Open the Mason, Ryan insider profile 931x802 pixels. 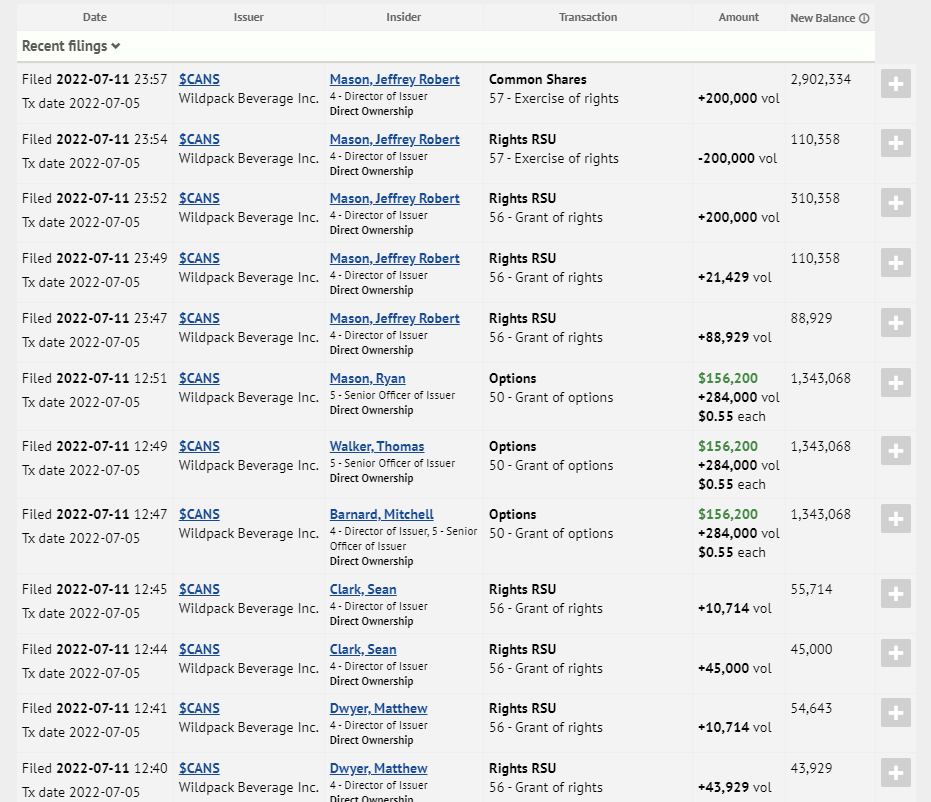tap(368, 378)
